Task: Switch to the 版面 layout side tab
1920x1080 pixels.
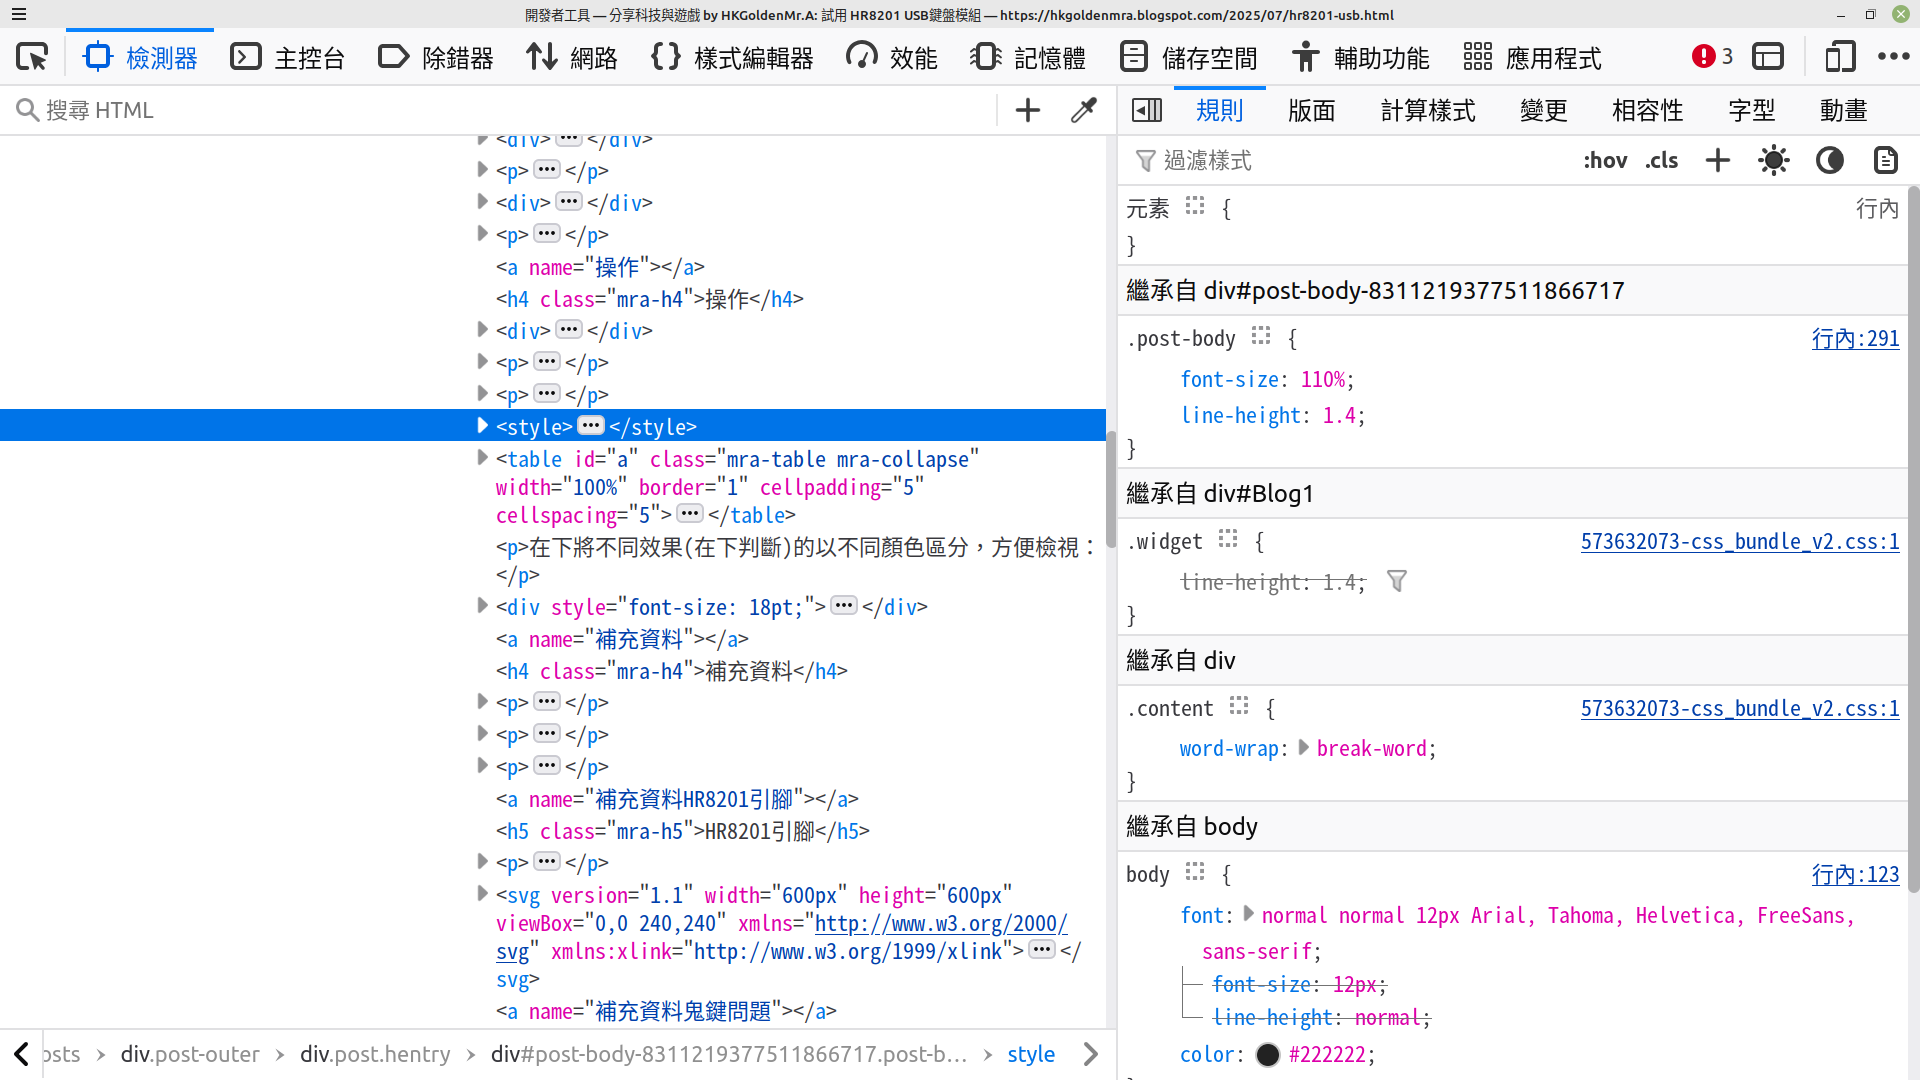Action: (x=1312, y=110)
